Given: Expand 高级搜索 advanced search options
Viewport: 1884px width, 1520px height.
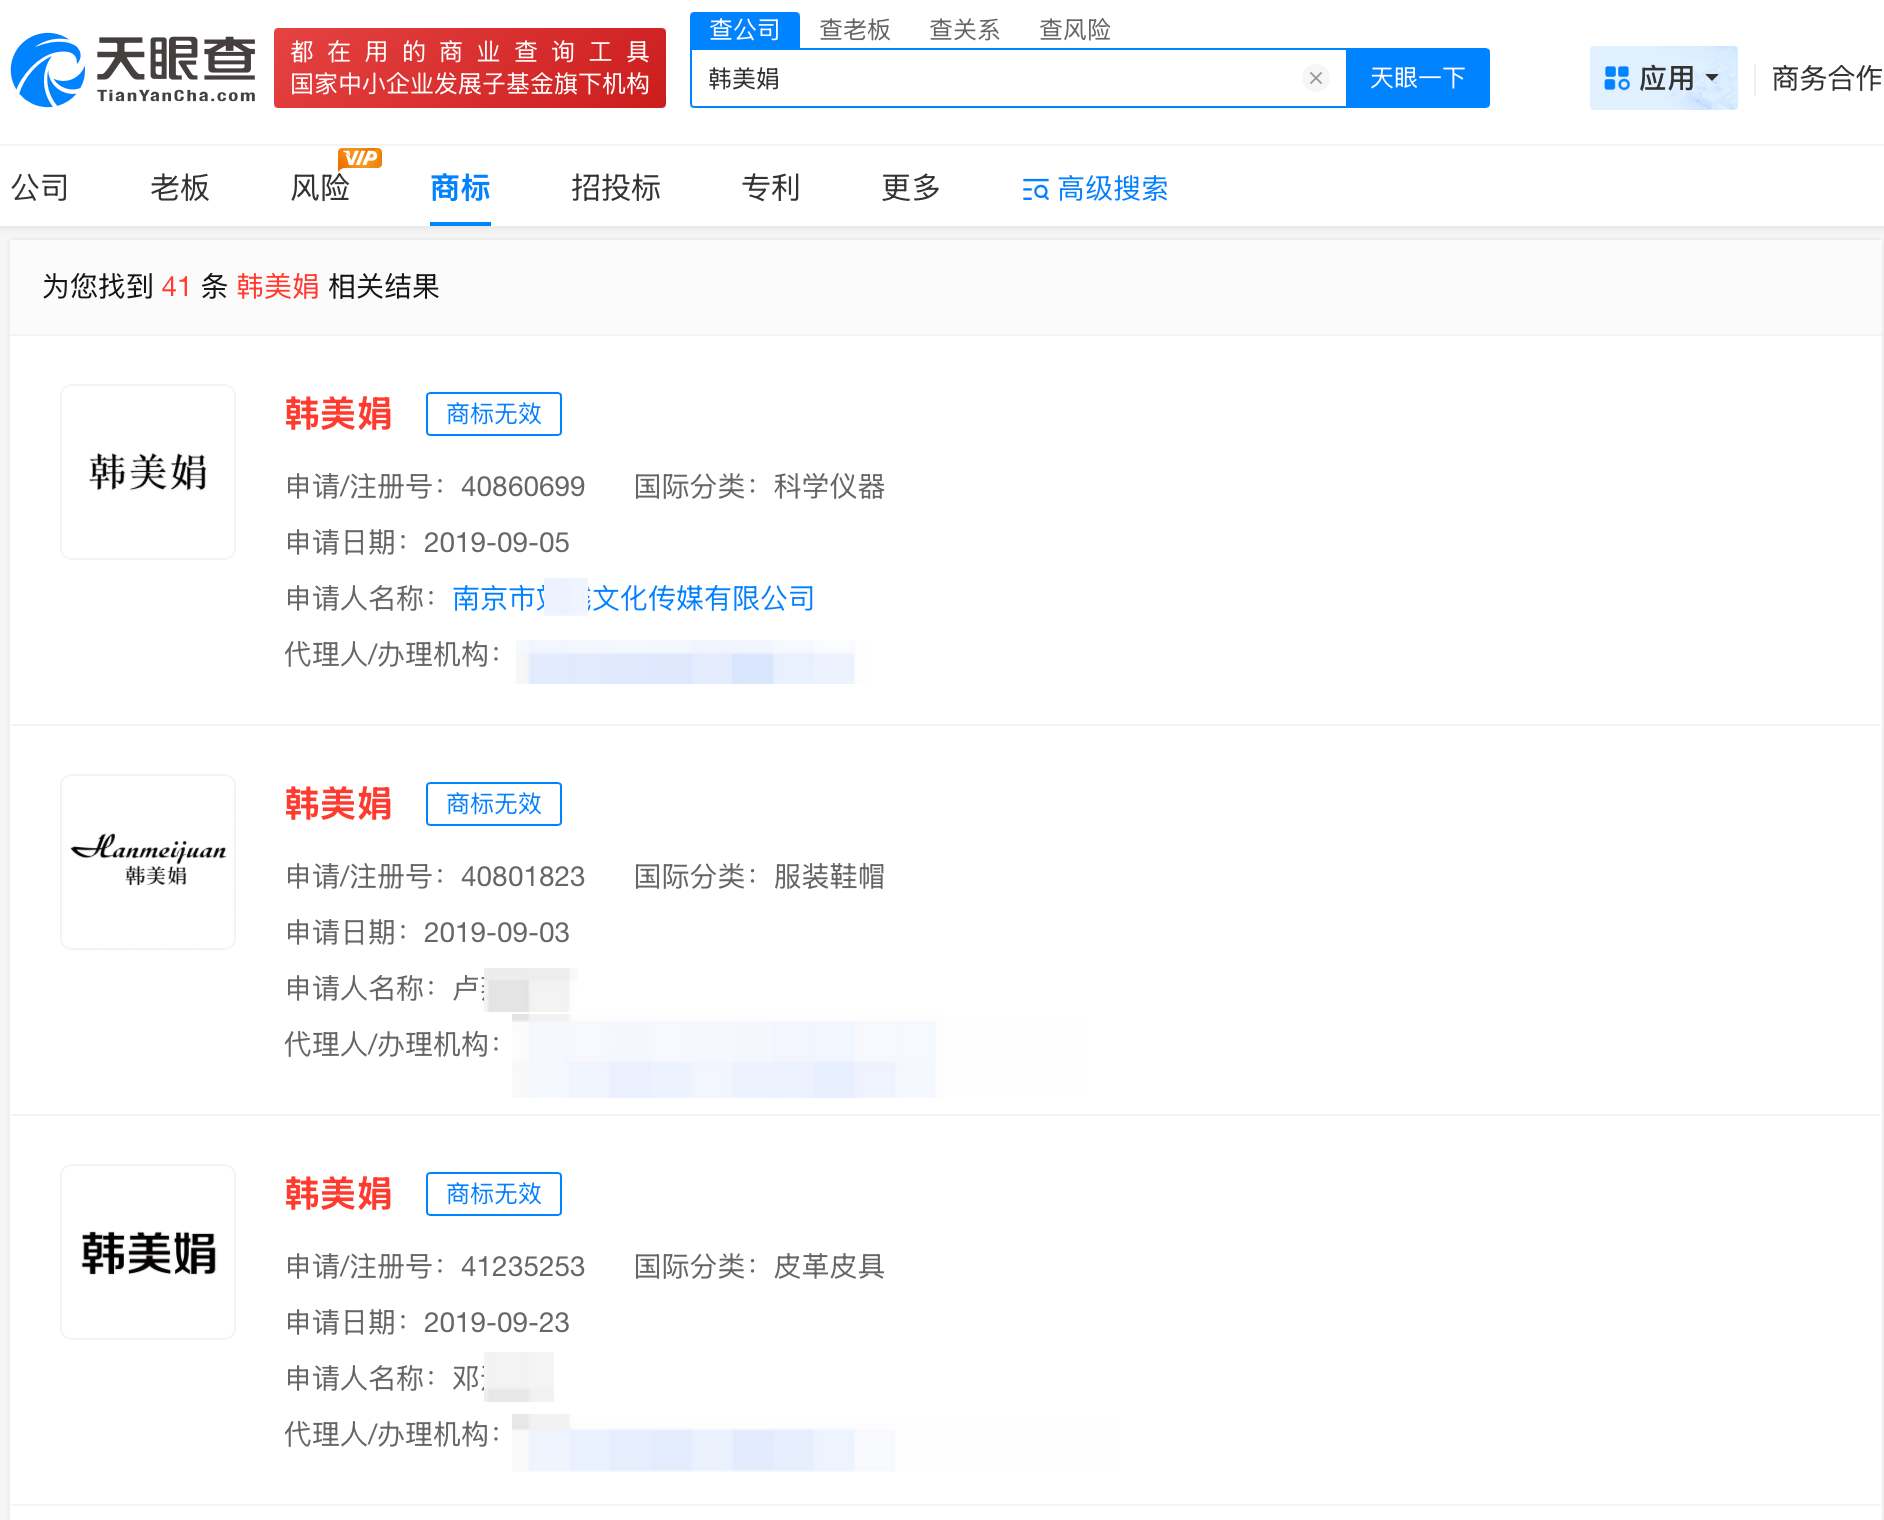Looking at the screenshot, I should [x=1110, y=189].
